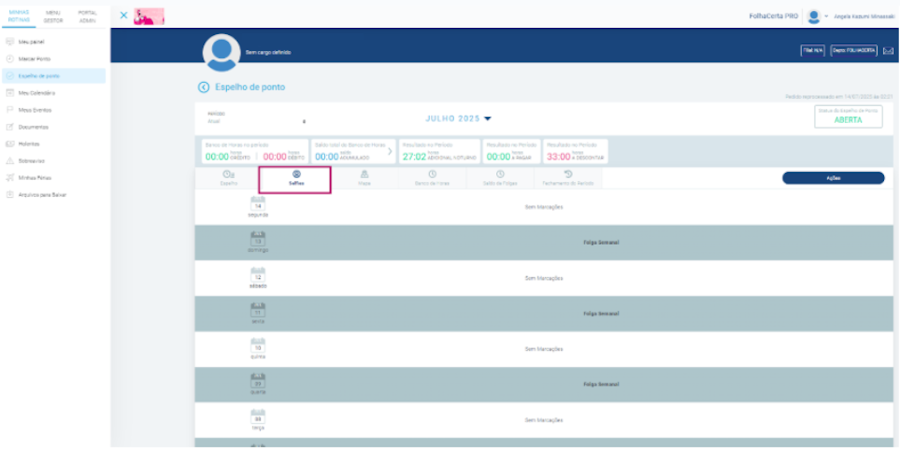900x452 pixels.
Task: Switch to the Selfies tab
Action: pyautogui.click(x=296, y=178)
